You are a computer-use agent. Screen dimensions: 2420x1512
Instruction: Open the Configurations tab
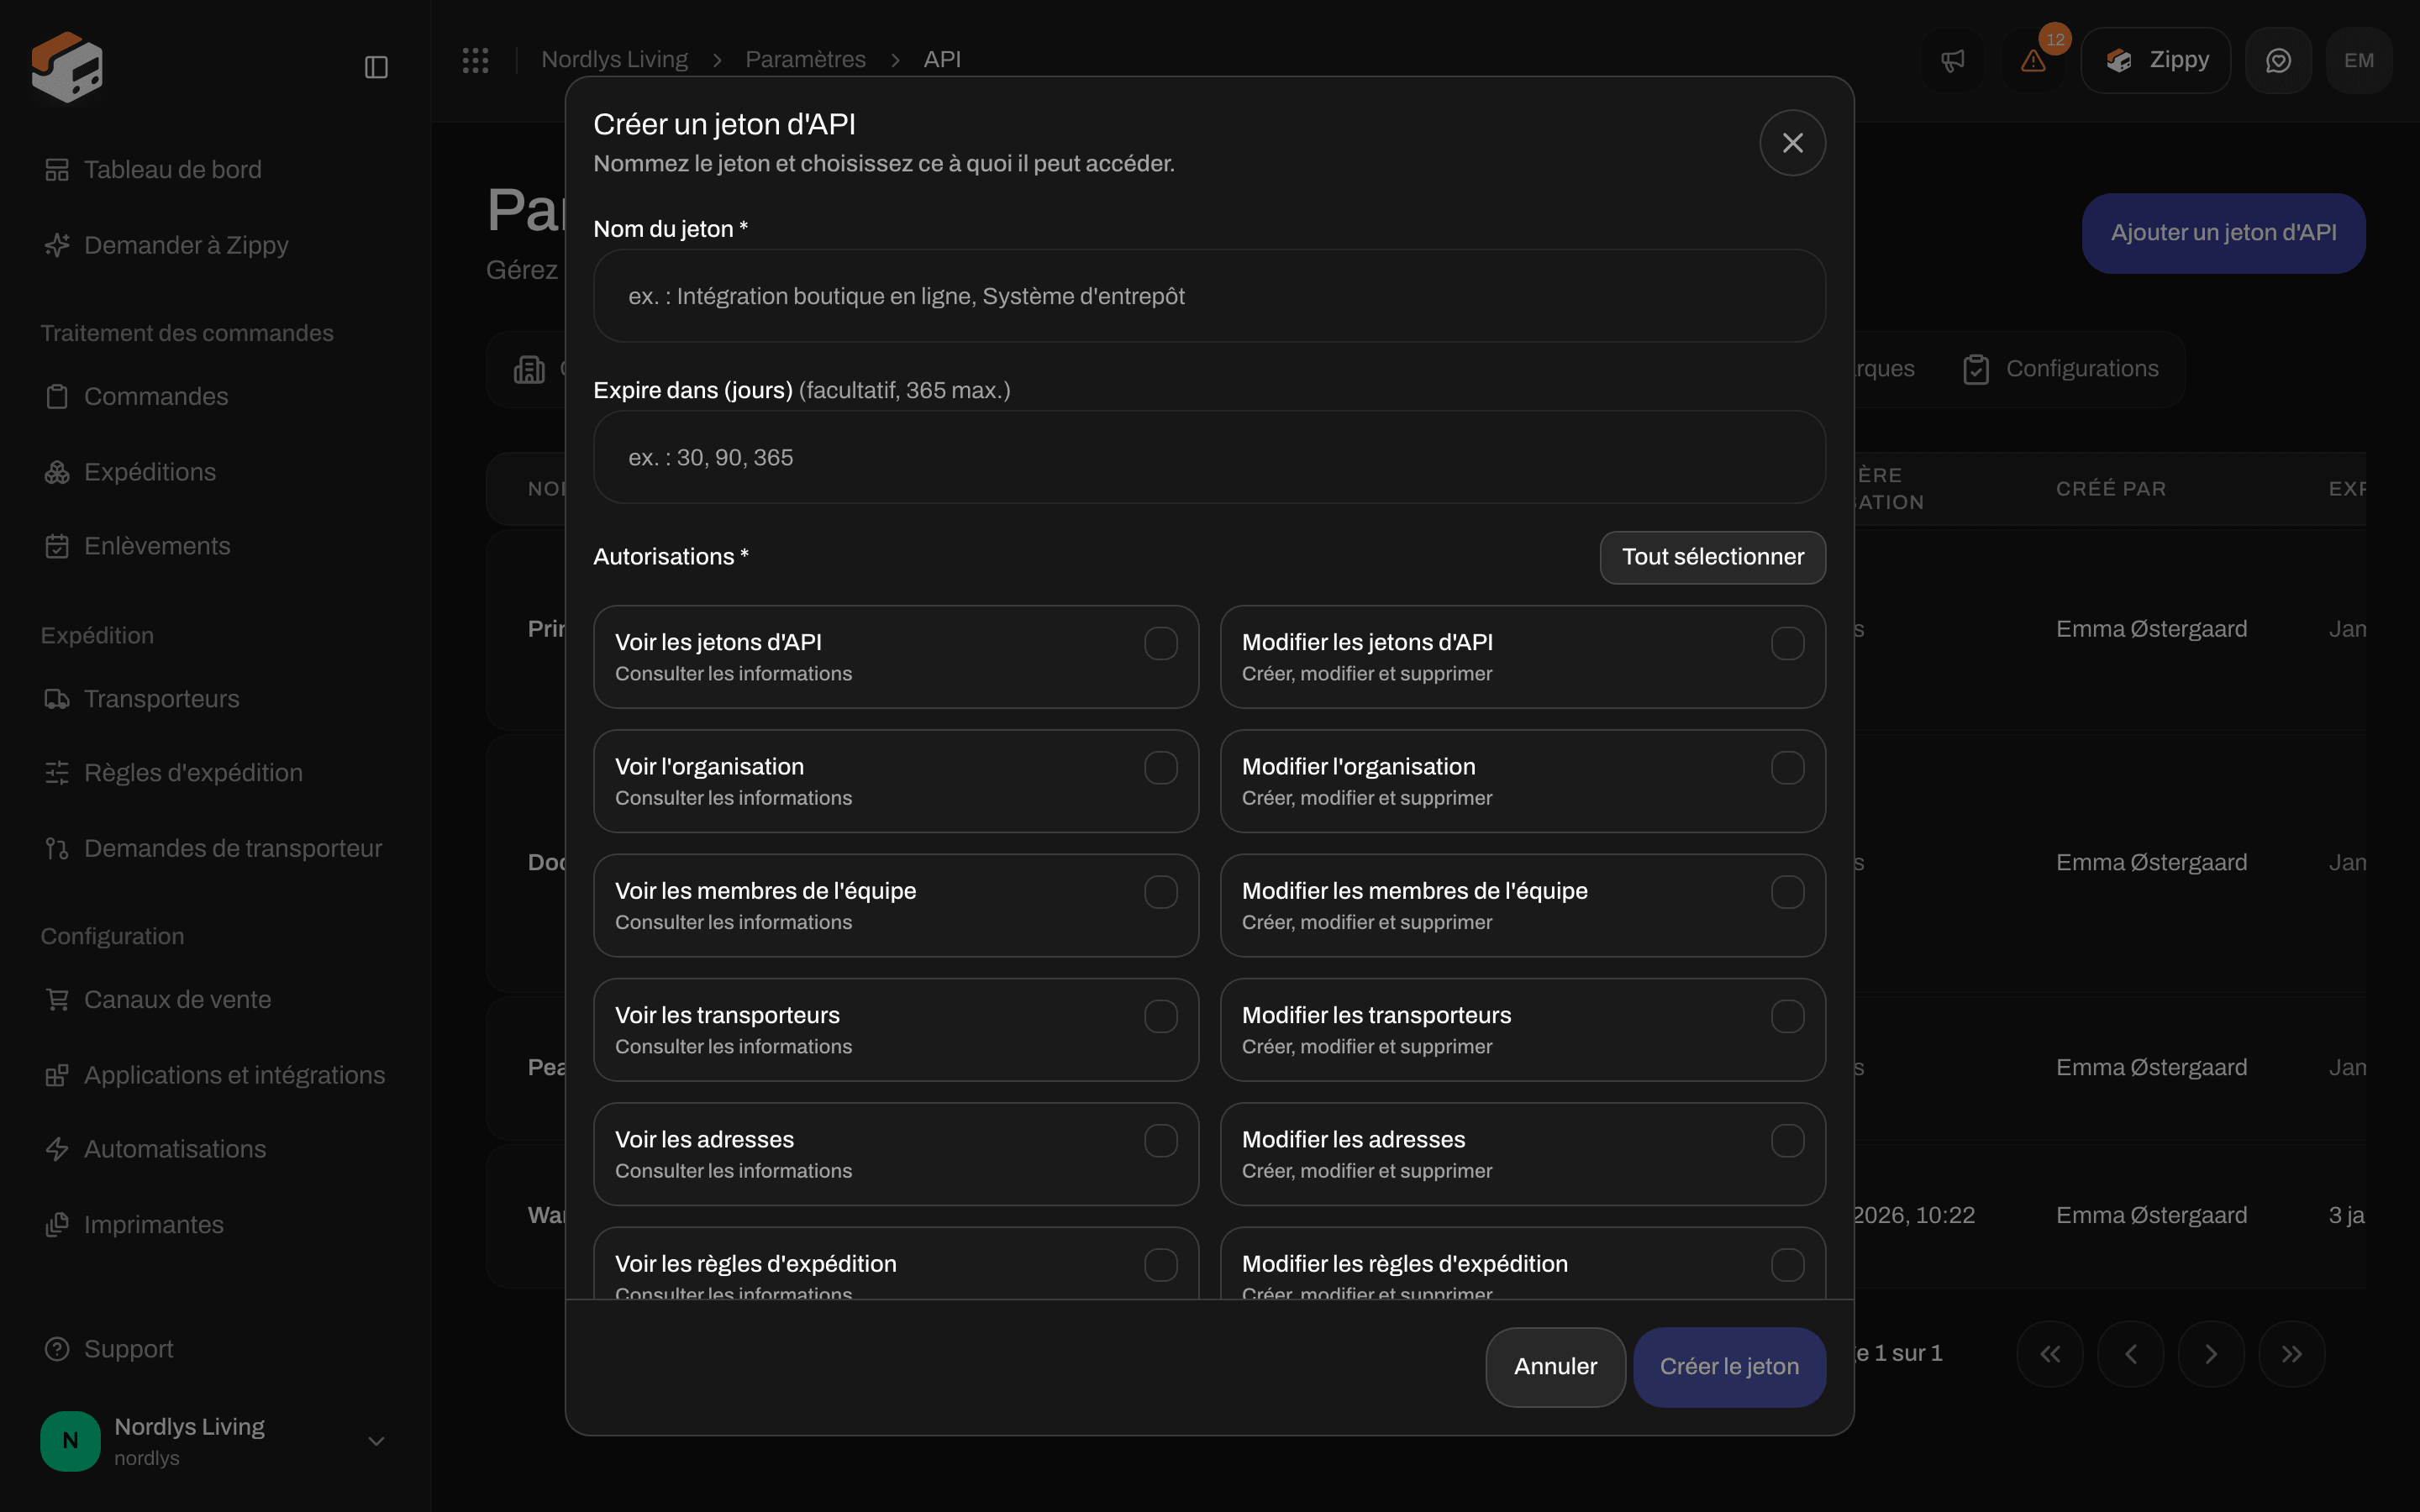(2060, 369)
